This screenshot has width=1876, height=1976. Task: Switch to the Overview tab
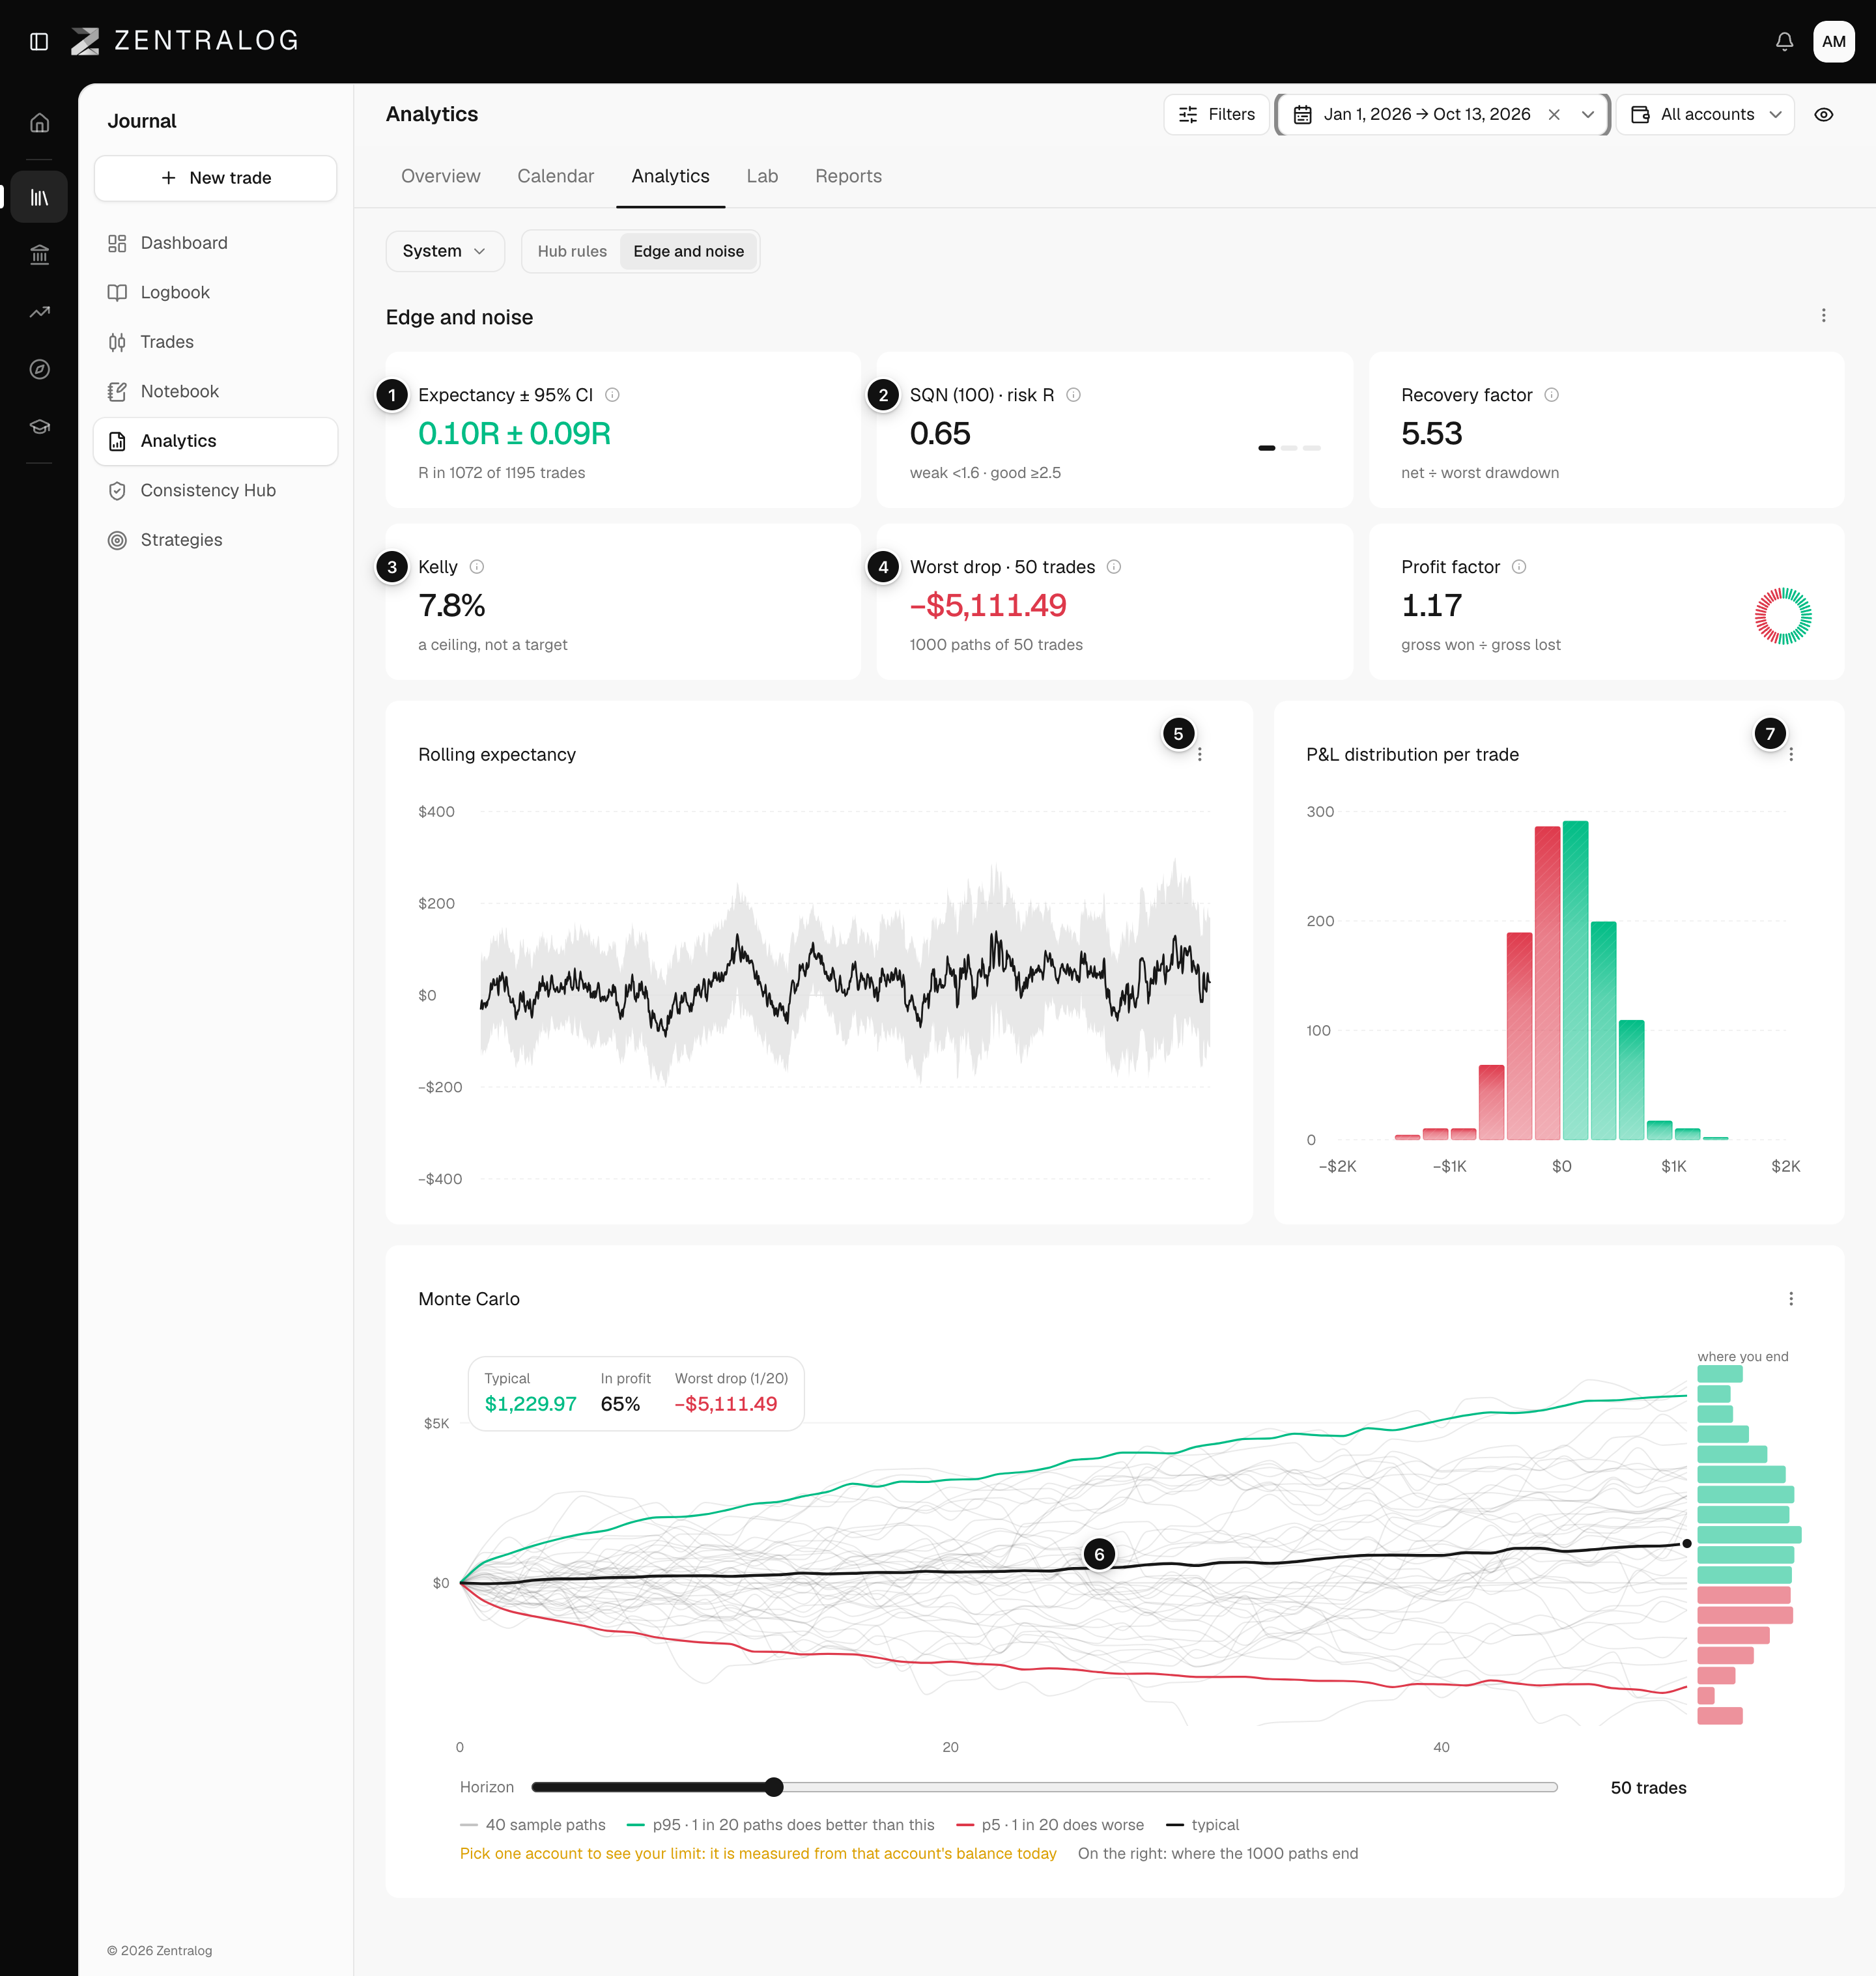coord(440,176)
